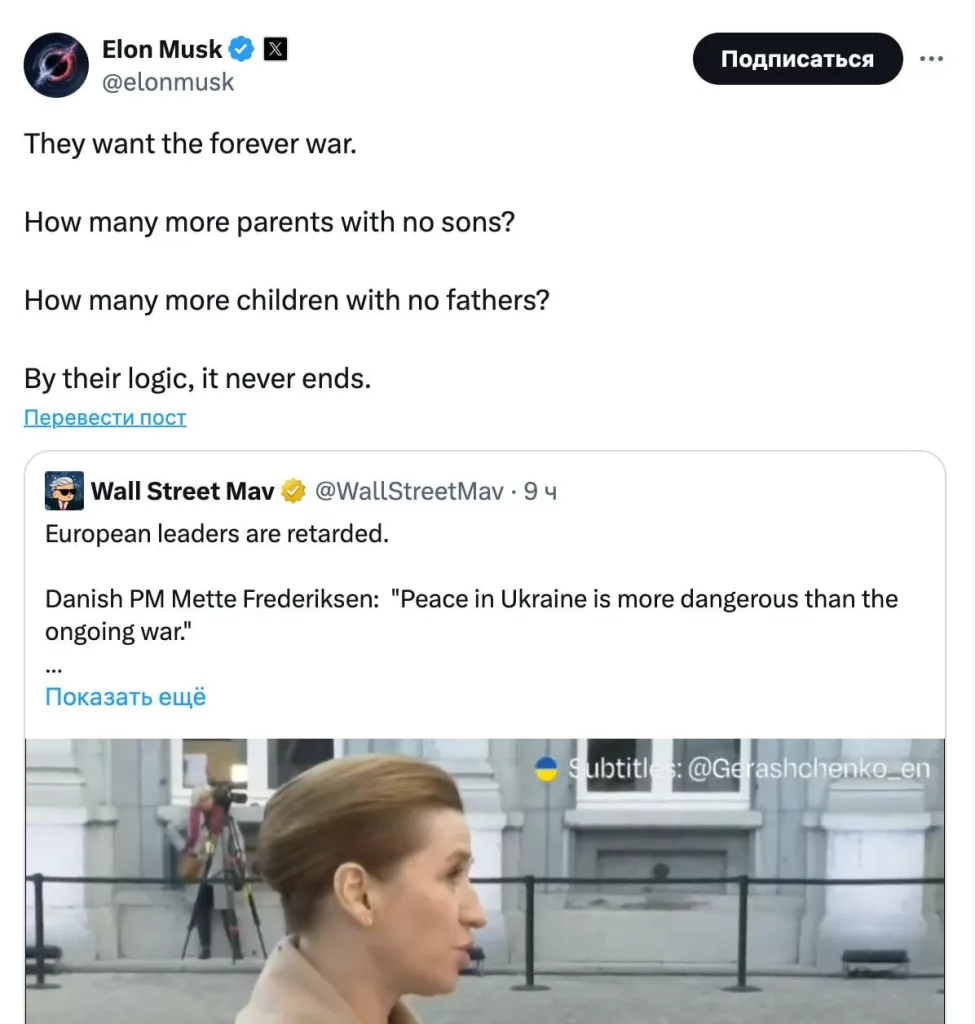Viewport: 975px width, 1024px height.
Task: Click the 'By their logic' tweet line
Action: 198,379
